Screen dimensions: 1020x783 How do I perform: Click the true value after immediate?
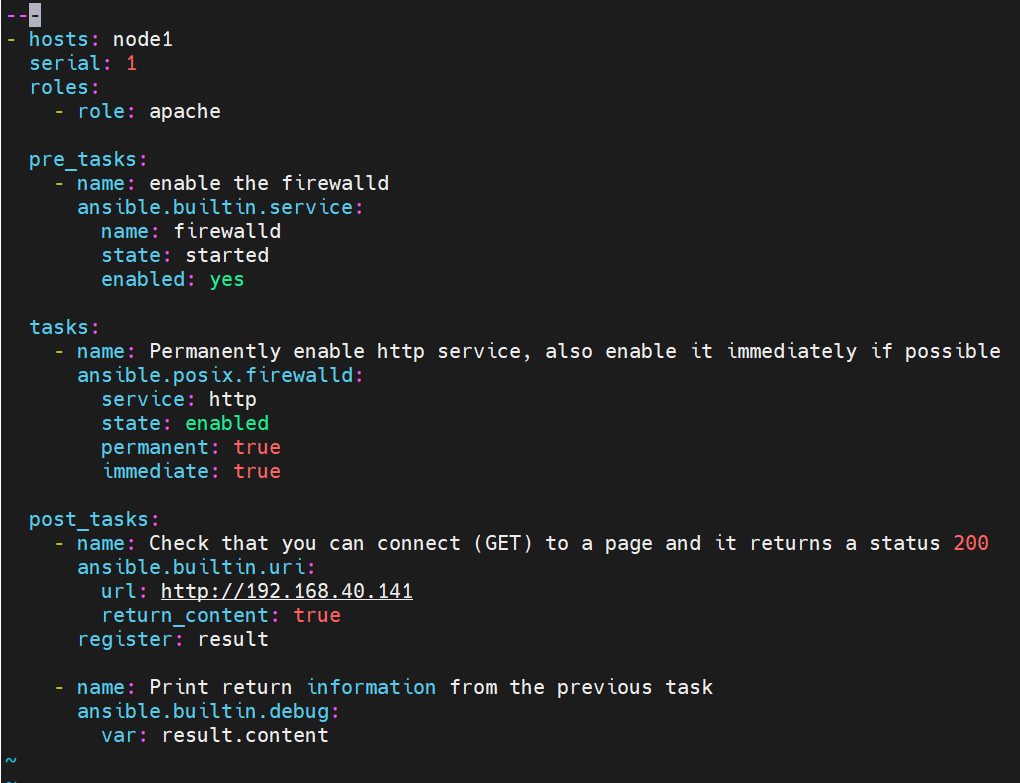click(x=257, y=471)
